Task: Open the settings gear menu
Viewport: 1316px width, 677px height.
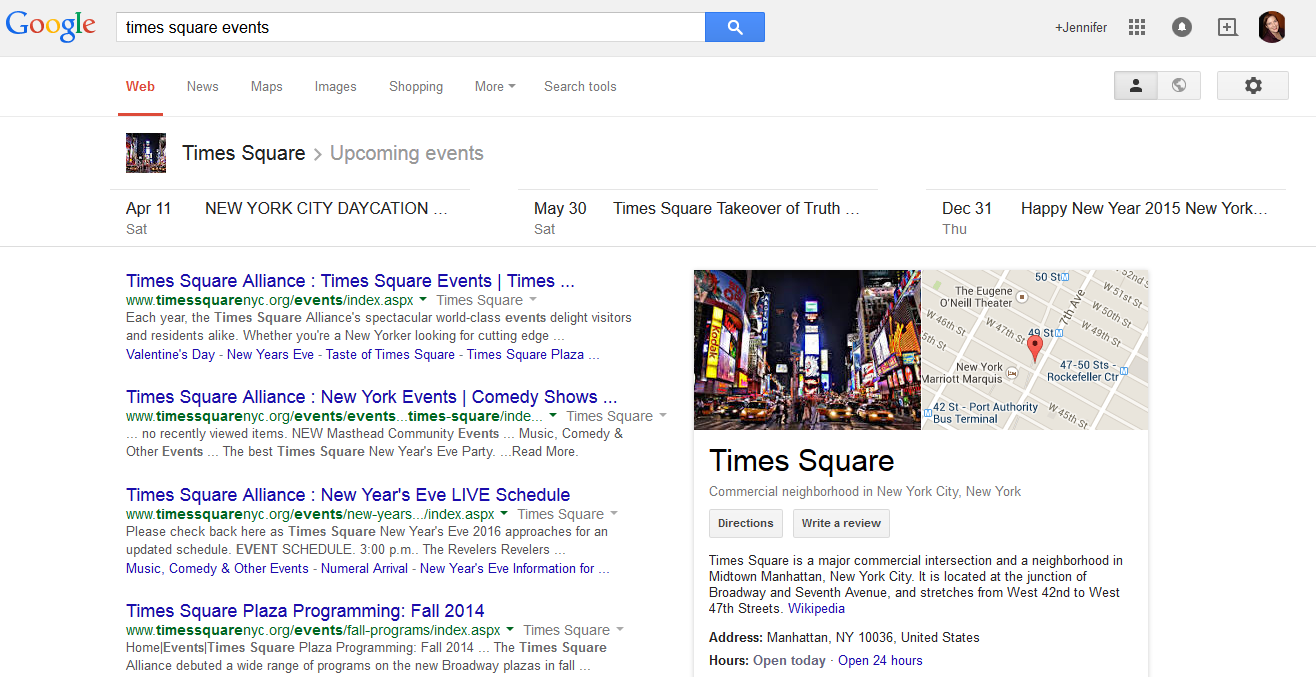Action: pyautogui.click(x=1252, y=86)
